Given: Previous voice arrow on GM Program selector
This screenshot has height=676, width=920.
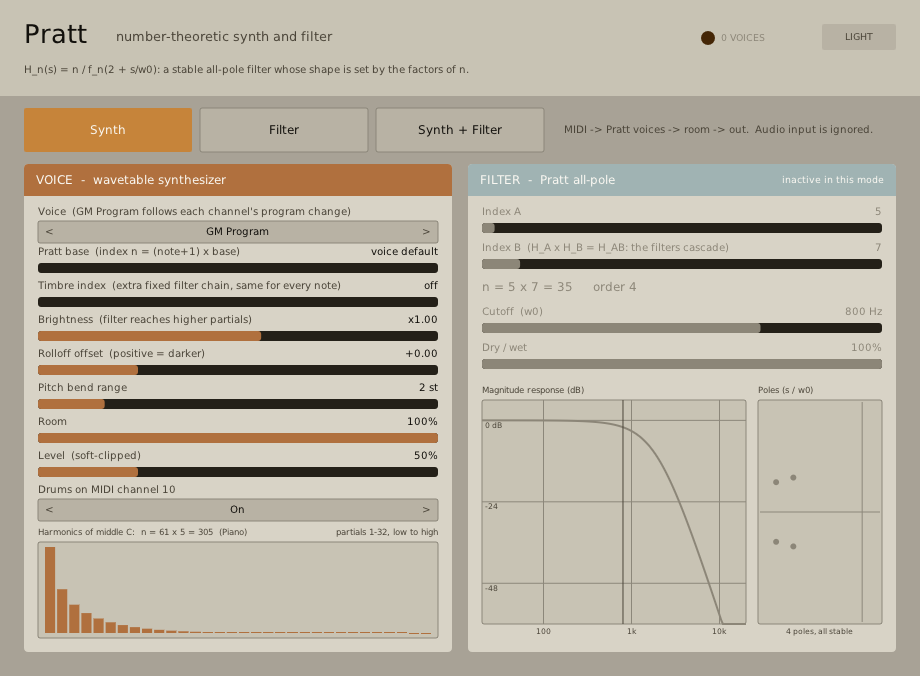Looking at the screenshot, I should coord(49,232).
